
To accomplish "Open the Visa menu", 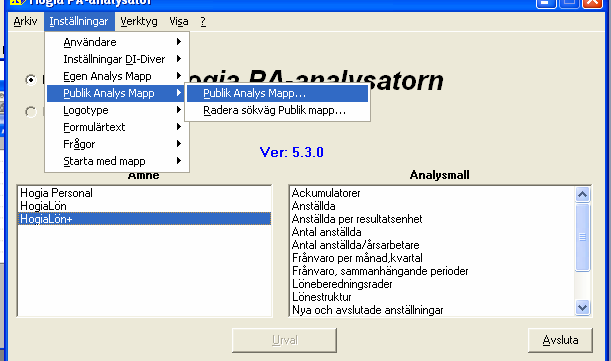I will coord(179,21).
